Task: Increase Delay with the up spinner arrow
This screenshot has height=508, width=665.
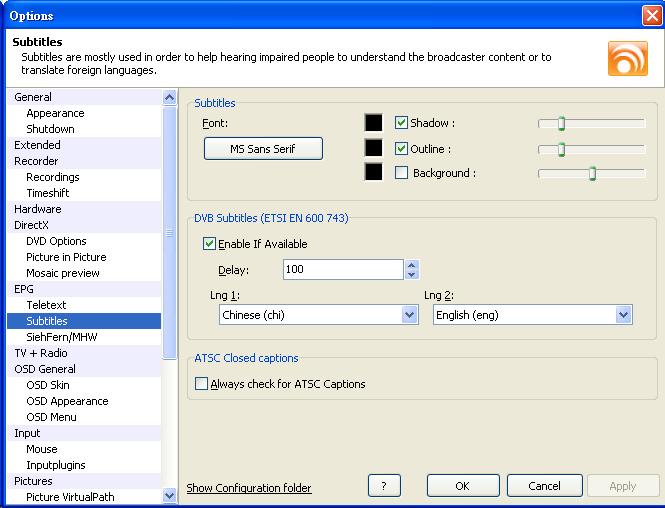Action: pyautogui.click(x=411, y=265)
